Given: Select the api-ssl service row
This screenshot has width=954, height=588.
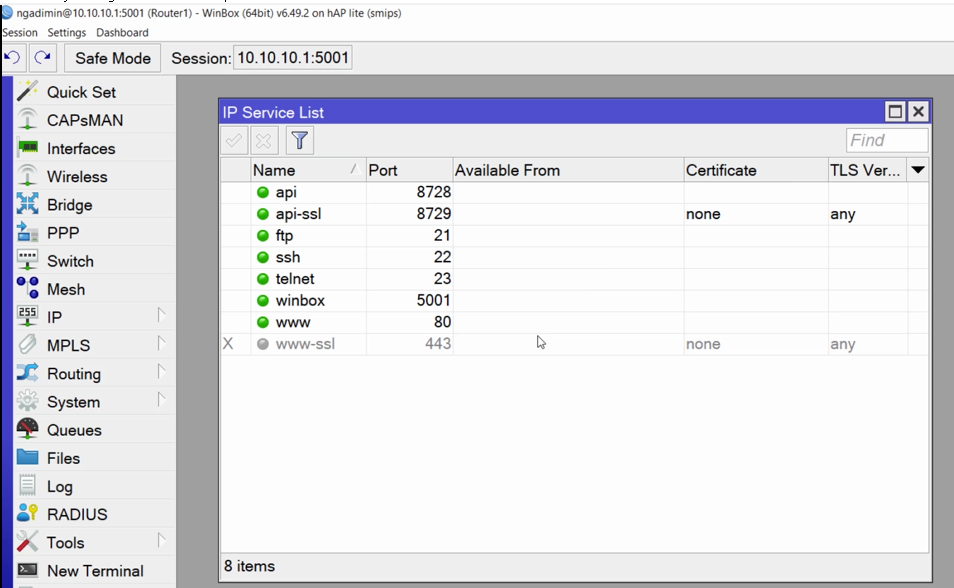Looking at the screenshot, I should [574, 214].
